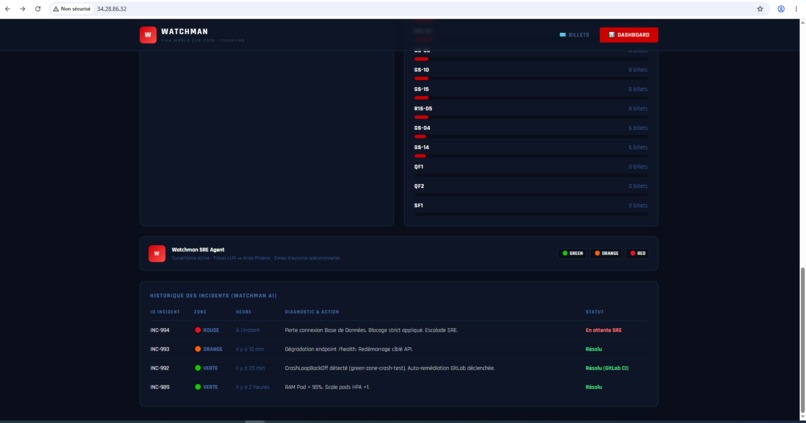Open the Dashboard navigation tab
The width and height of the screenshot is (806, 423).
[629, 35]
